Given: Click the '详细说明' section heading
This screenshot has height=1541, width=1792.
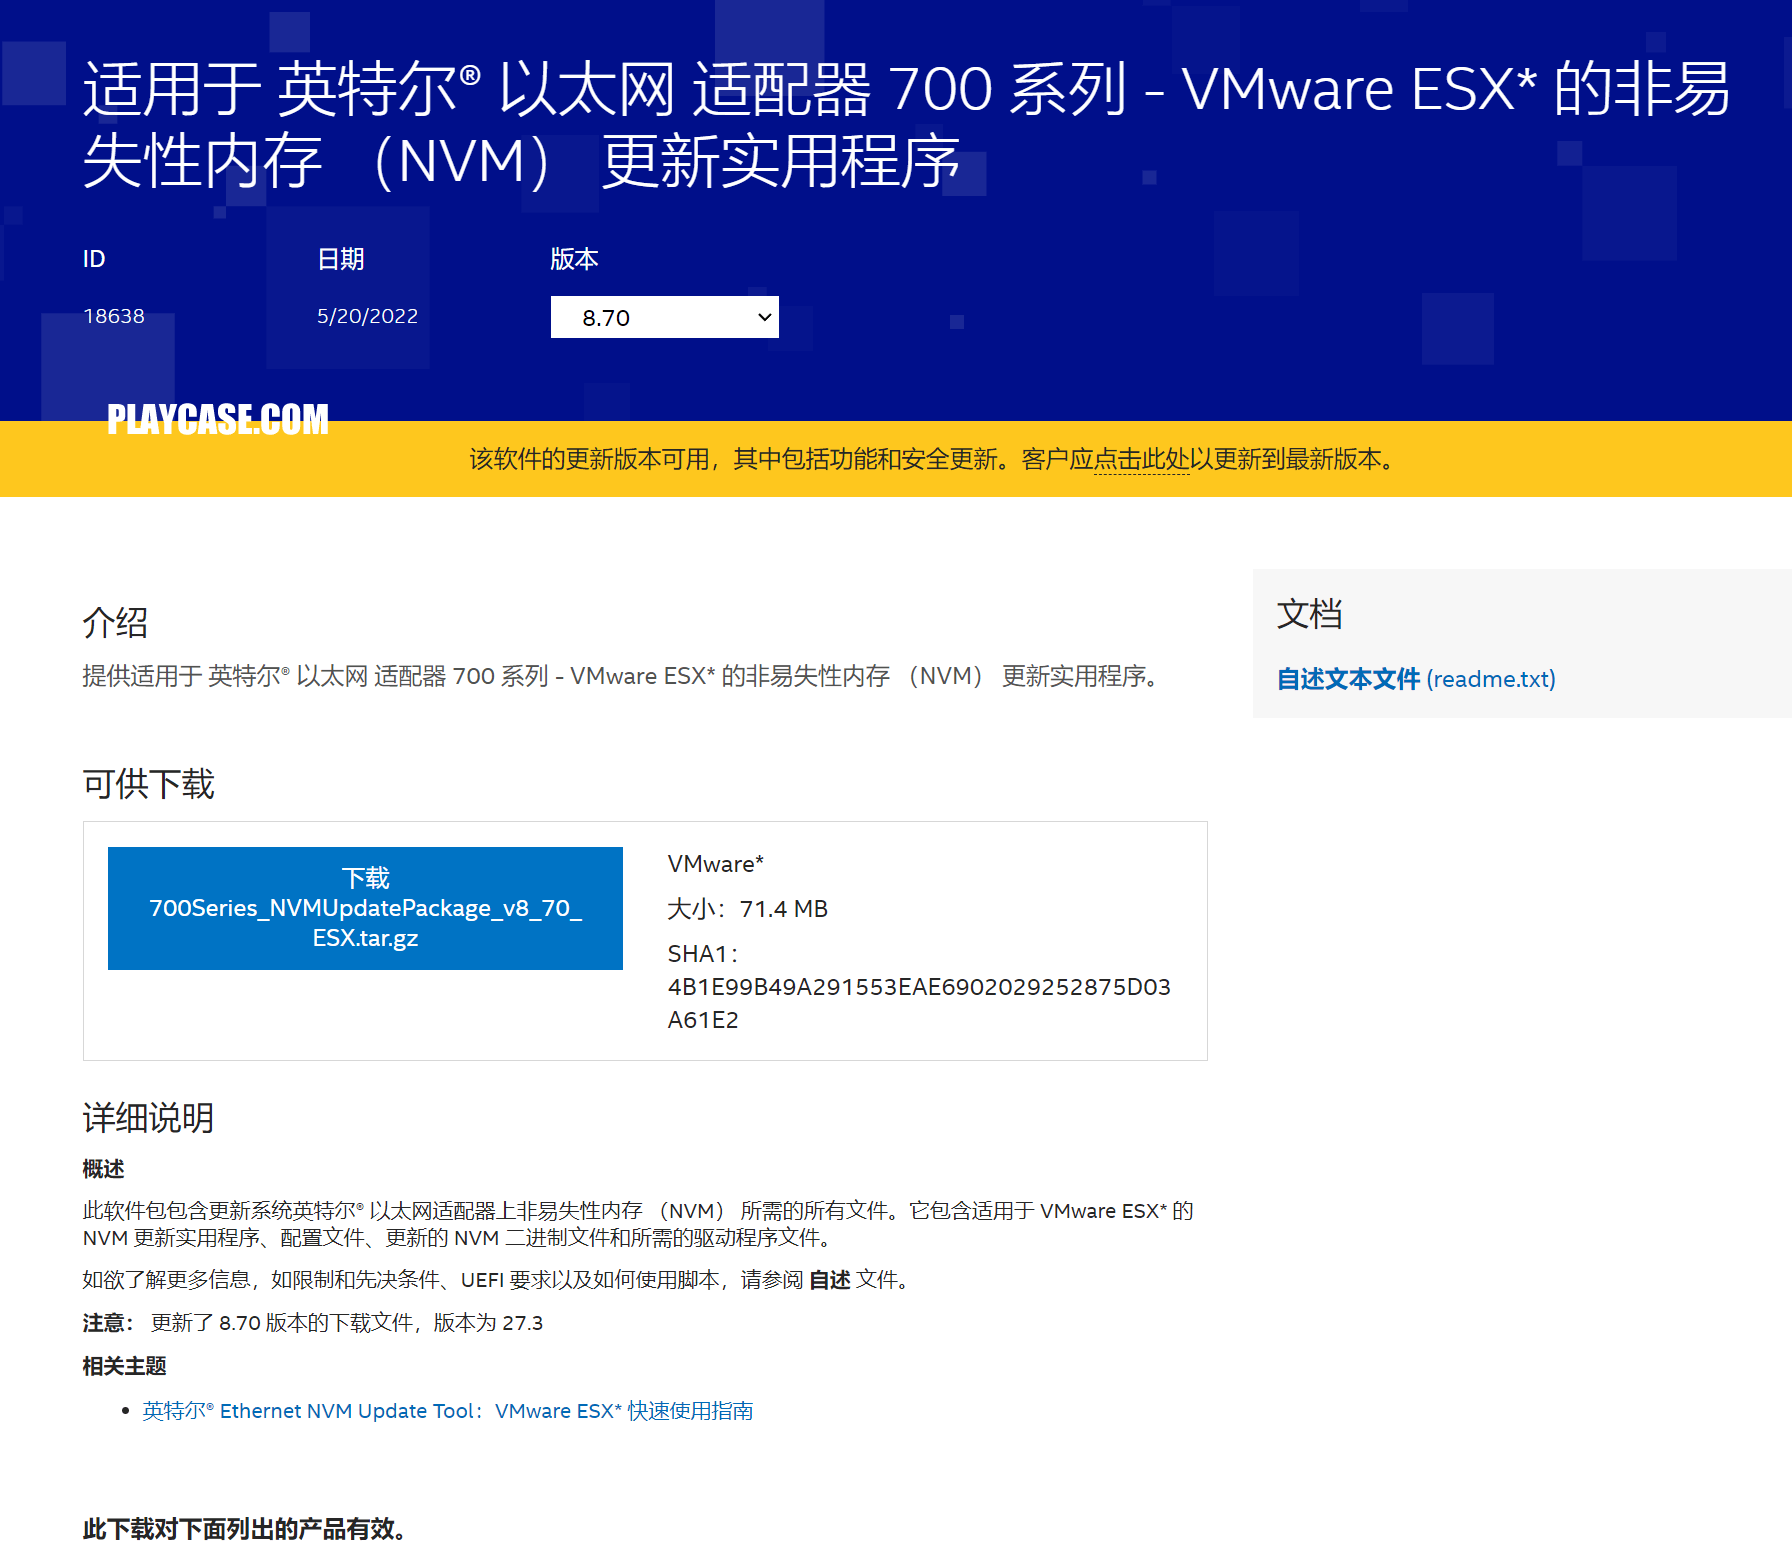Looking at the screenshot, I should click(x=148, y=1117).
